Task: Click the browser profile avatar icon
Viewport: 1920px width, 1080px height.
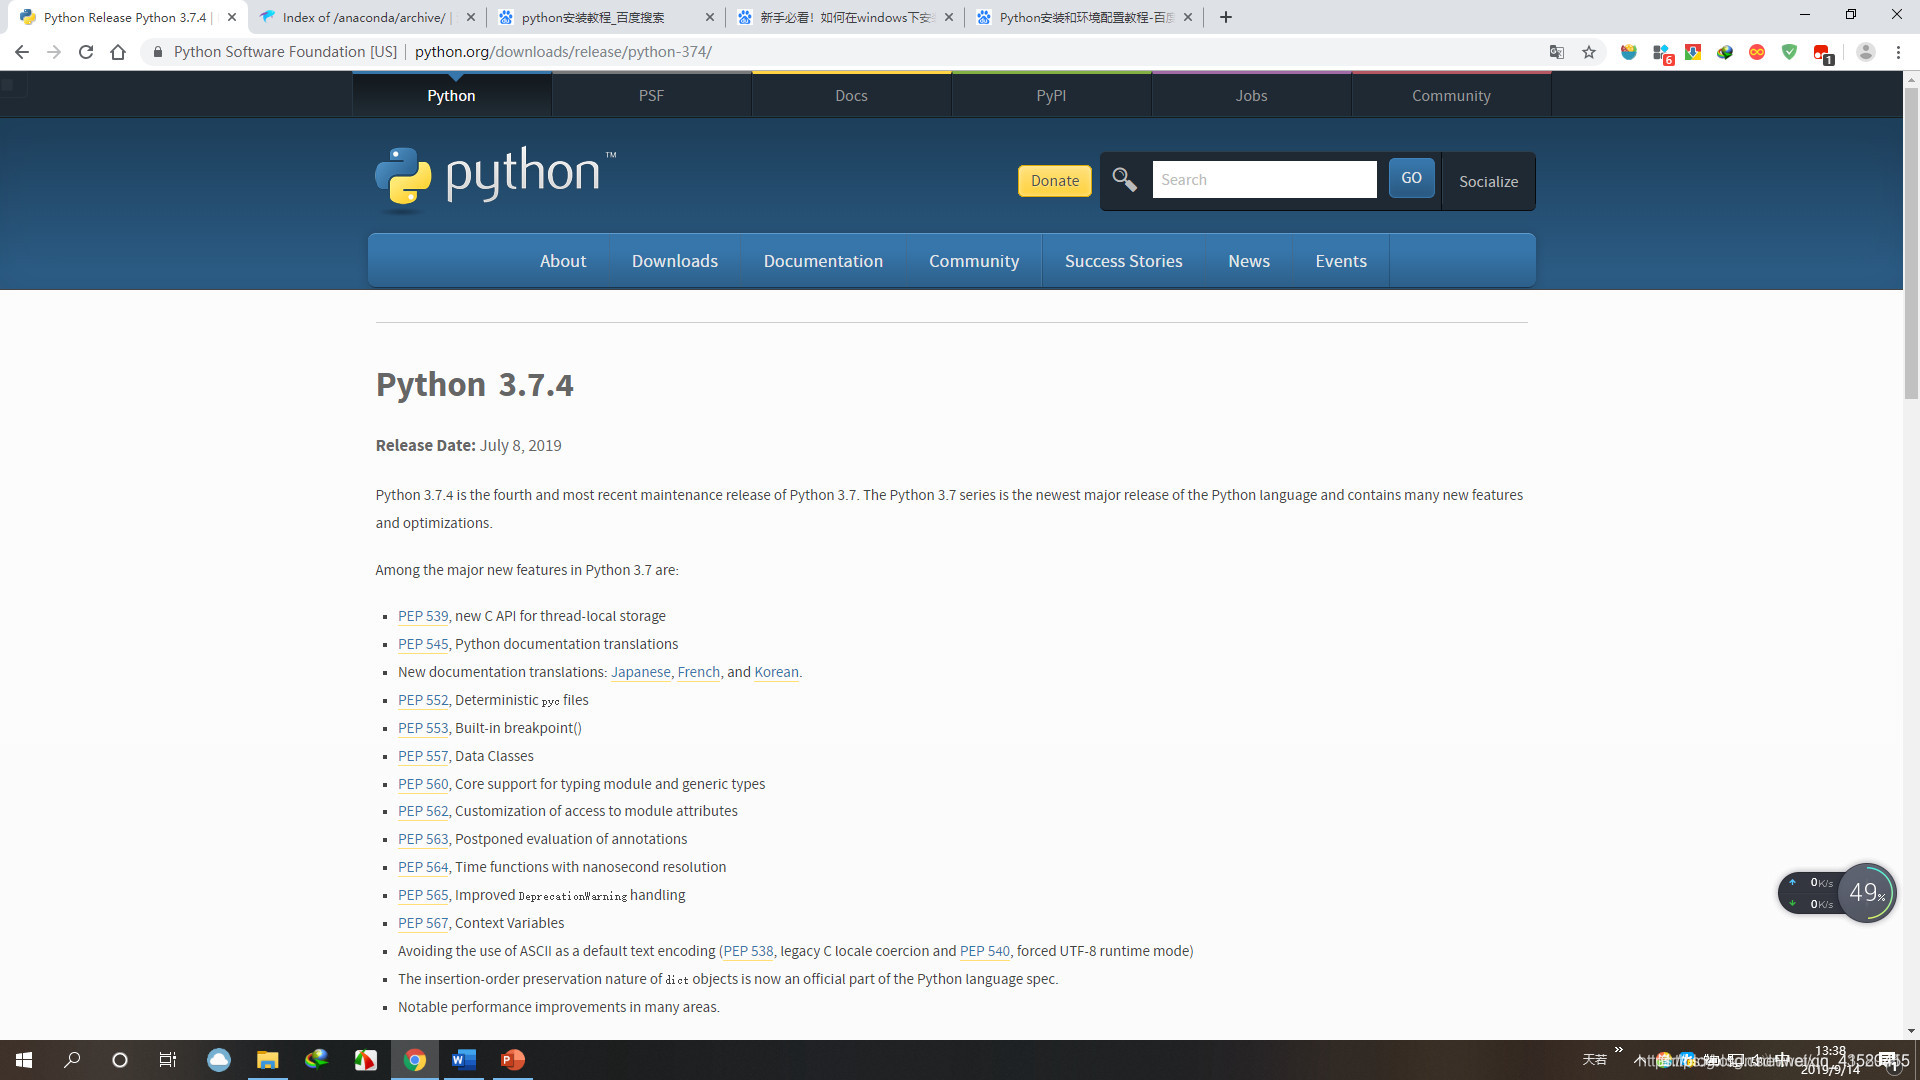Action: (1865, 52)
